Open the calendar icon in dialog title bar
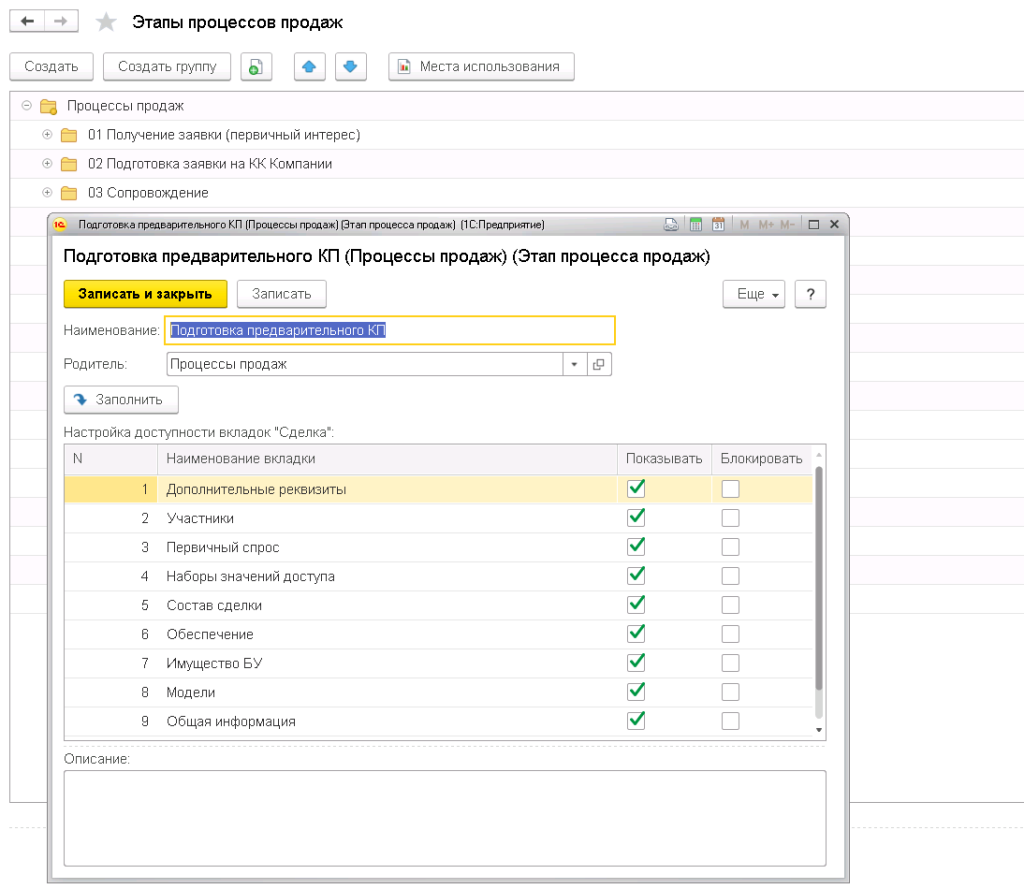The image size is (1024, 889). click(717, 224)
